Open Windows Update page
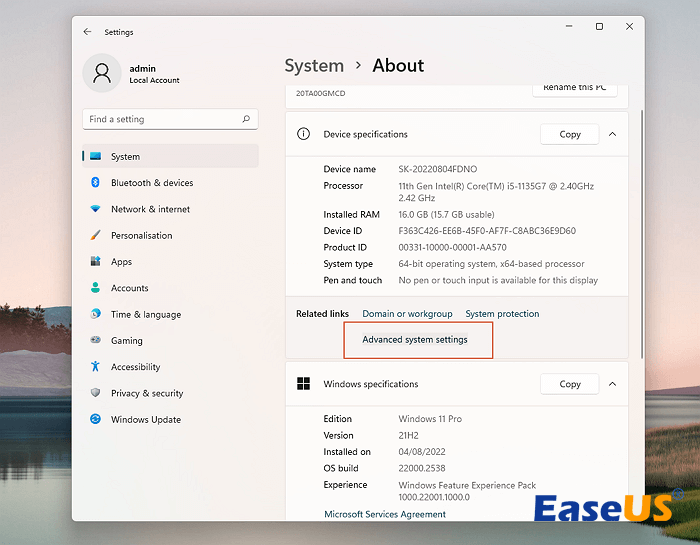The image size is (700, 545). 146,420
